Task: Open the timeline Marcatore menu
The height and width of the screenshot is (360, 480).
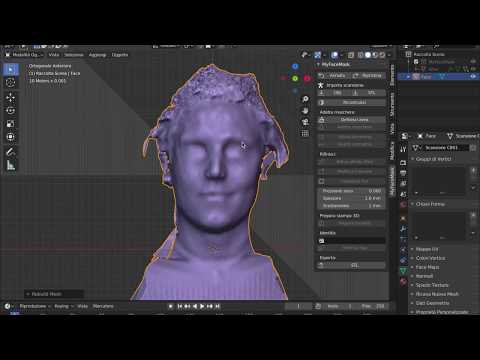Action: point(103,306)
